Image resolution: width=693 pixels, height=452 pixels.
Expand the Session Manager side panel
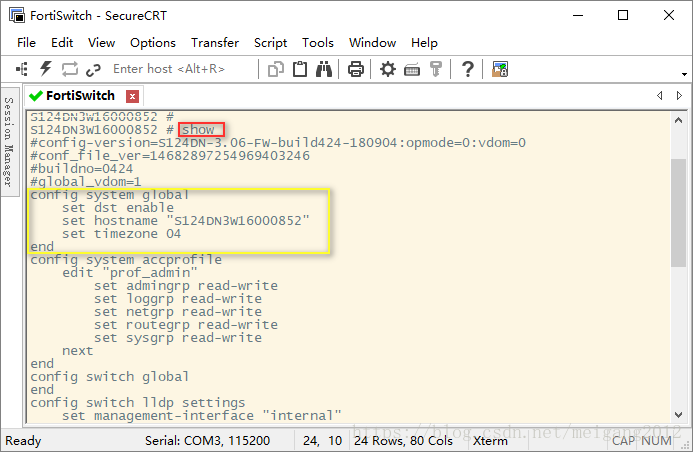pos(9,141)
